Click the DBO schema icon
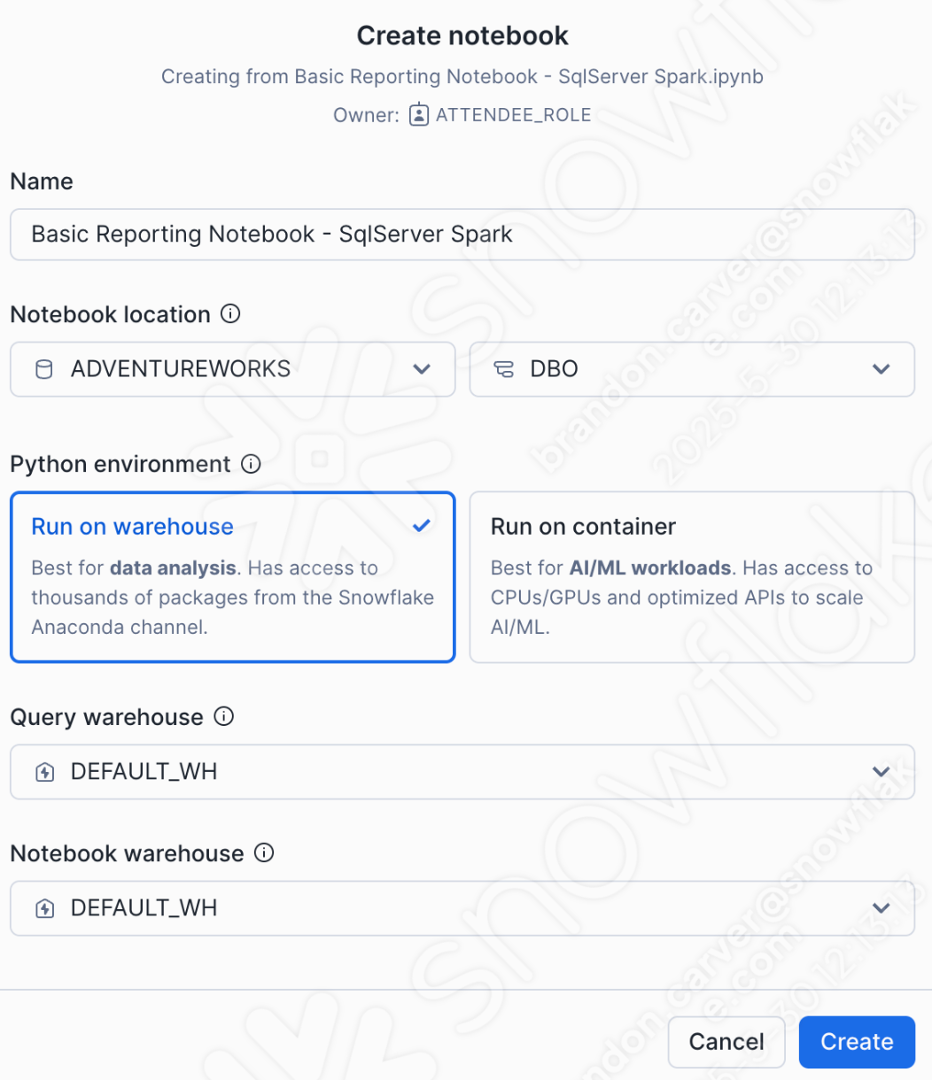 click(x=504, y=369)
